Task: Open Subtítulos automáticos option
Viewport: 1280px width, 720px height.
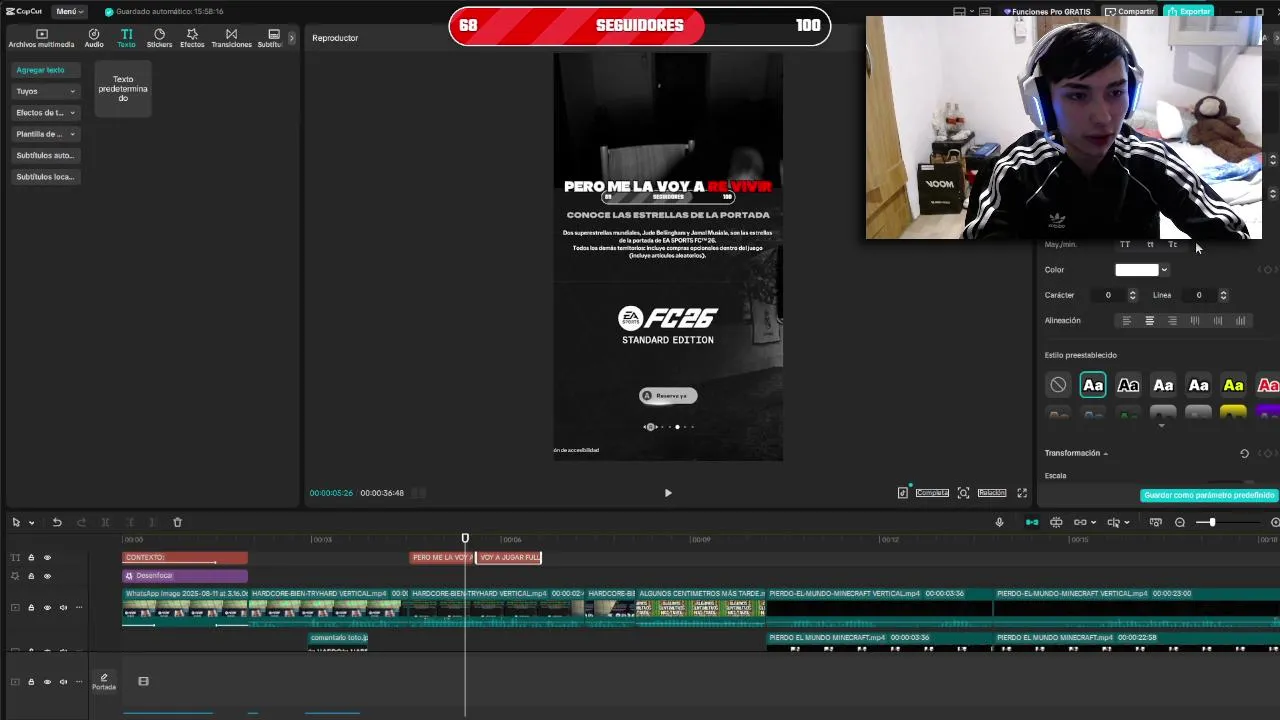Action: click(45, 155)
